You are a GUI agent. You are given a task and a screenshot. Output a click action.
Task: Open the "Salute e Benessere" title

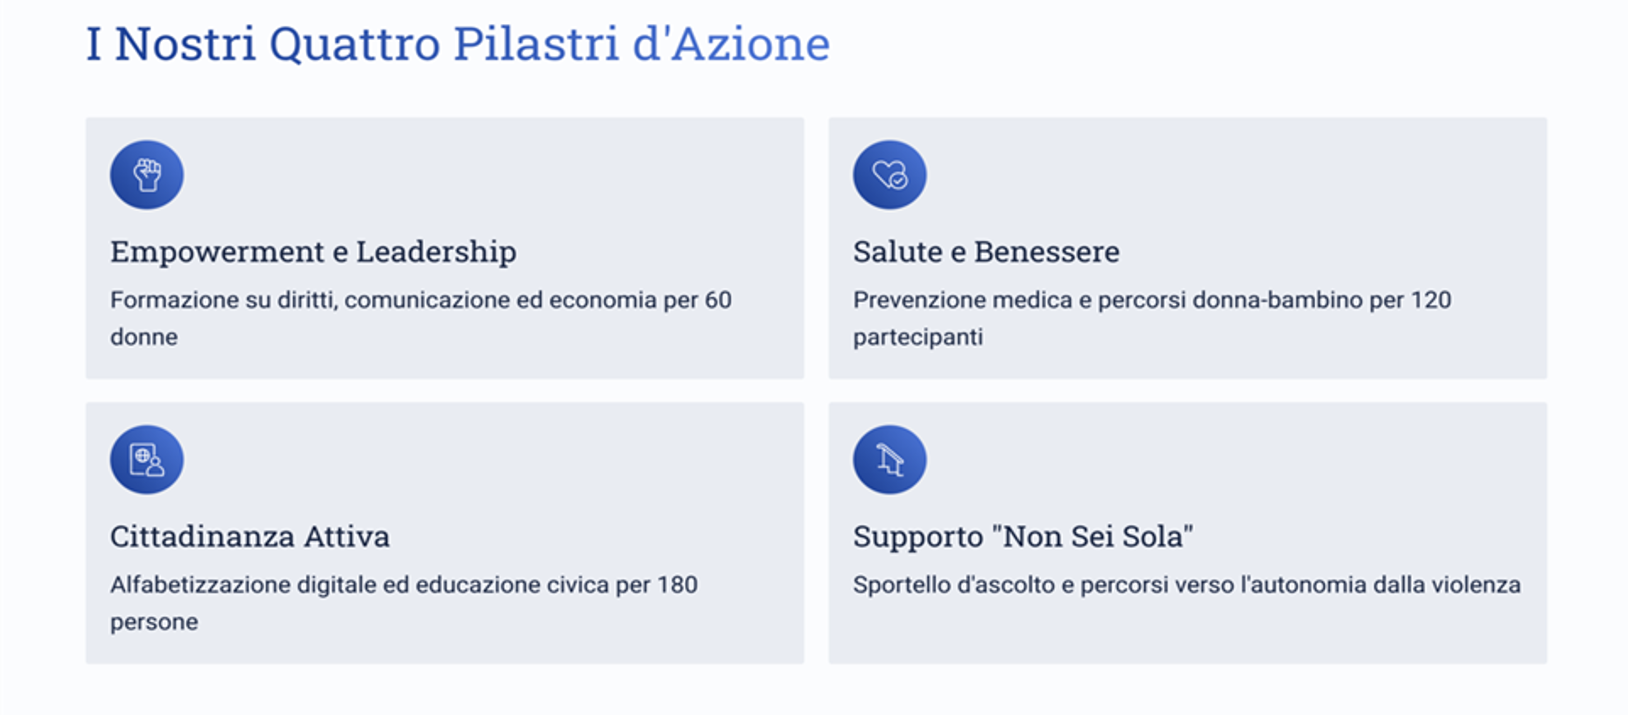tap(986, 252)
